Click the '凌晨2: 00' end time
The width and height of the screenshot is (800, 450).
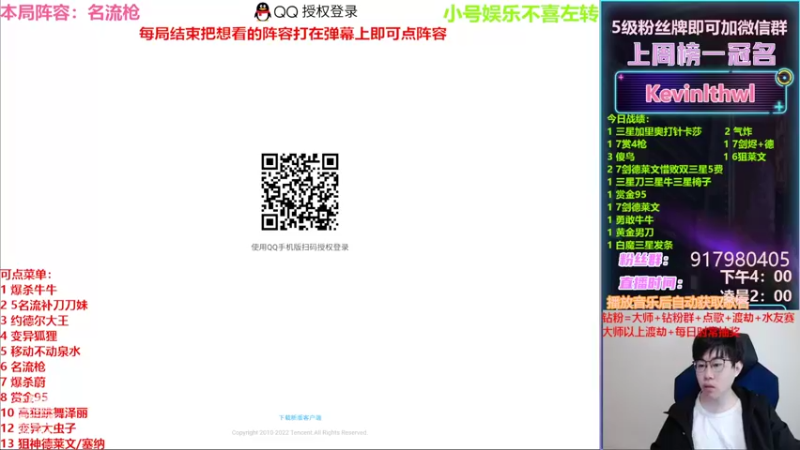point(756,295)
